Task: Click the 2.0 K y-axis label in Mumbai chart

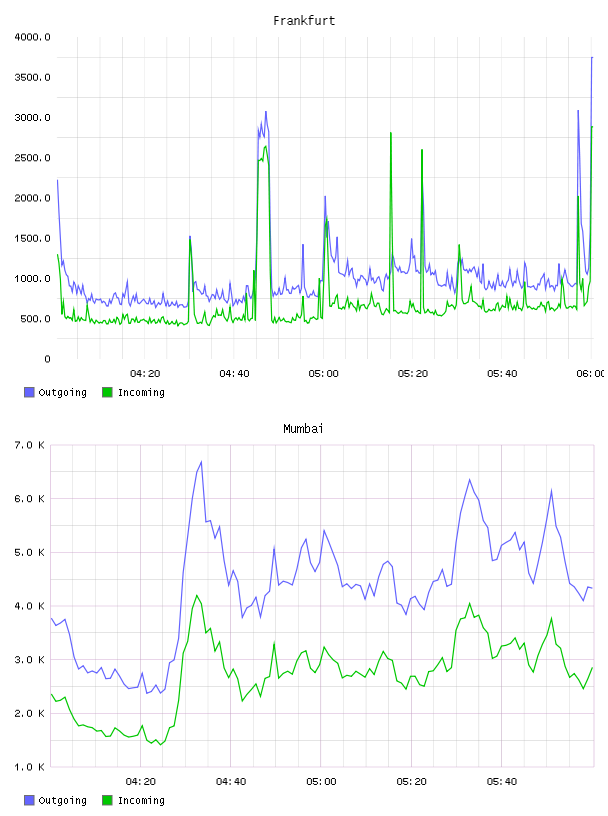Action: coord(29,713)
